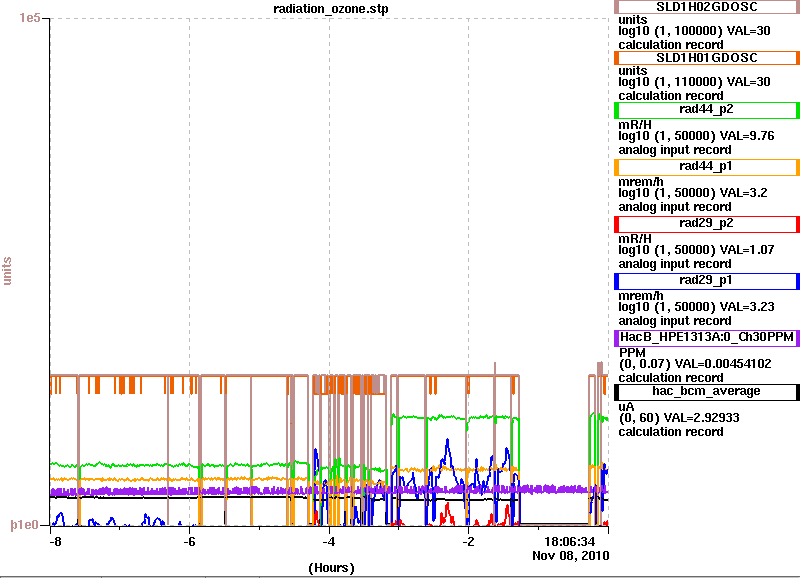
Task: Click the Nov 08, 2010 date label
Action: pos(570,556)
